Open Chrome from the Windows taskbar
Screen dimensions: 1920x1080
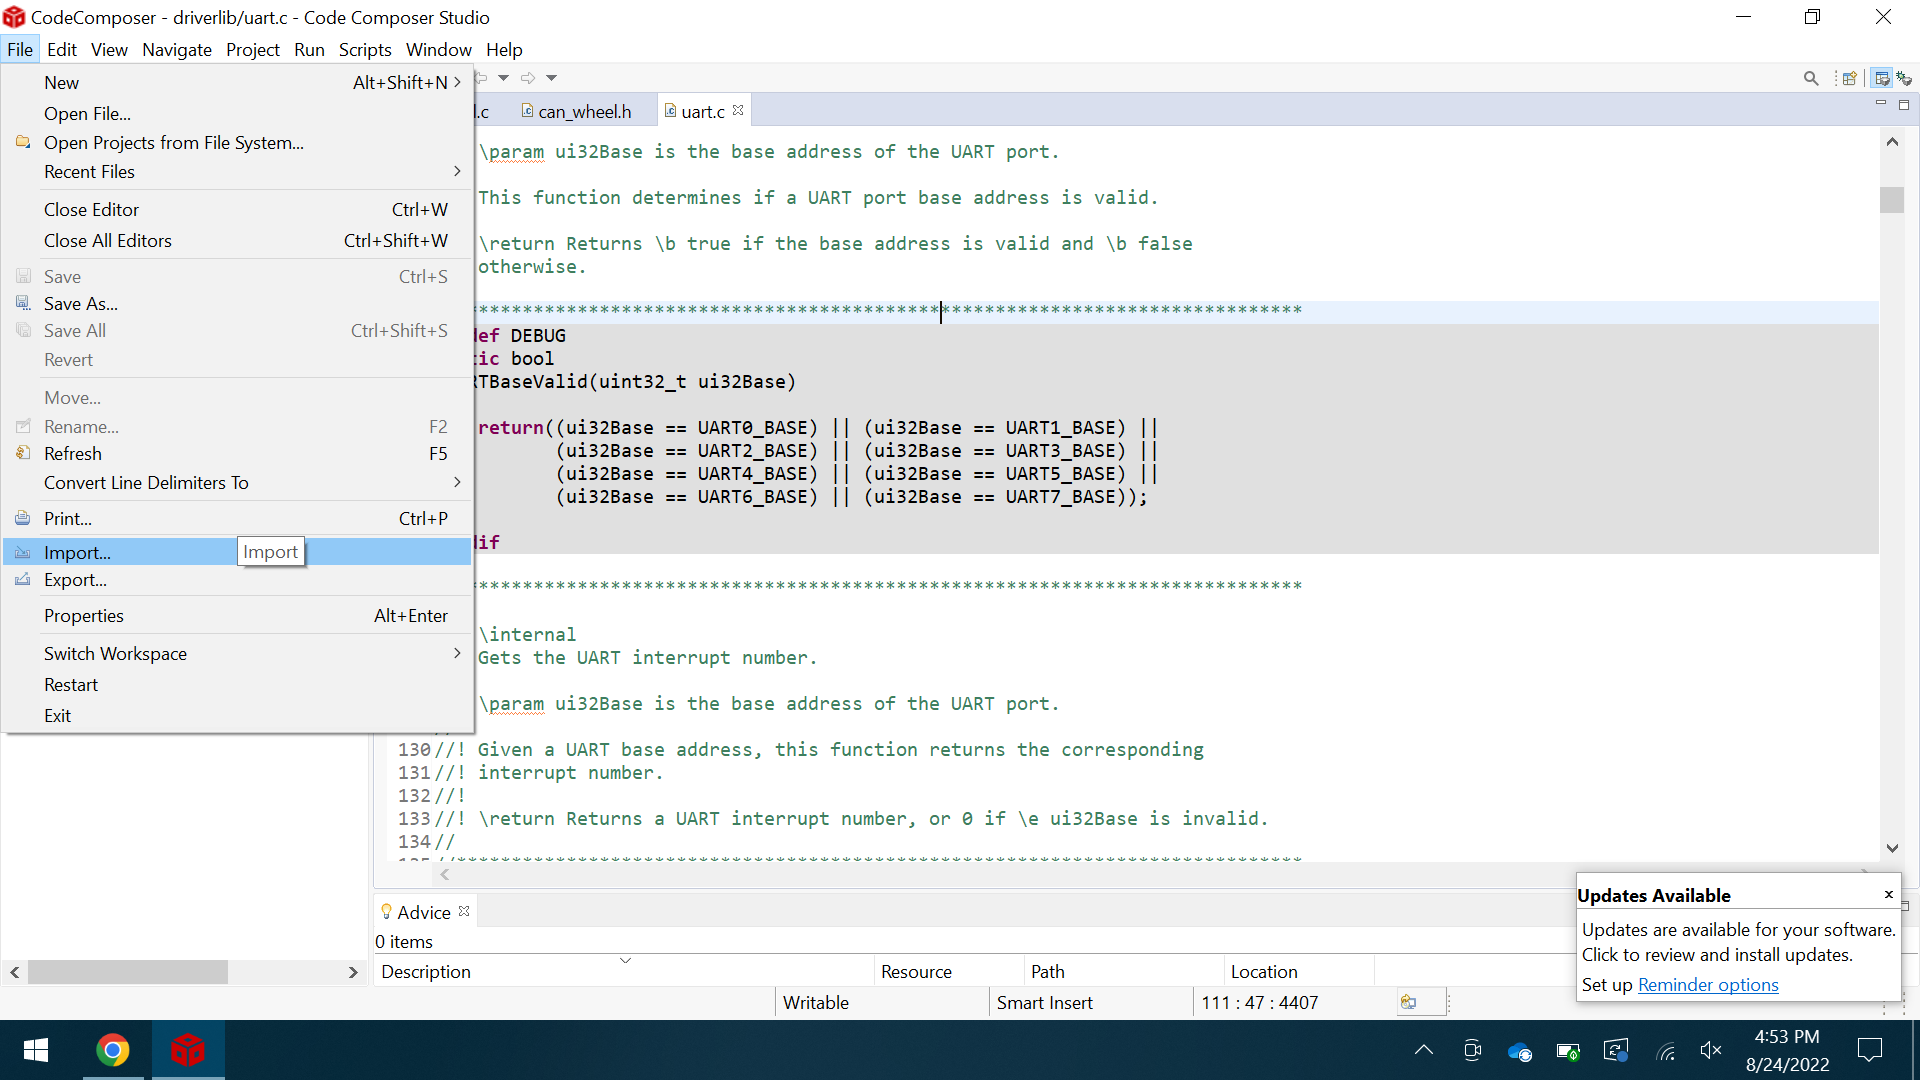tap(113, 1050)
